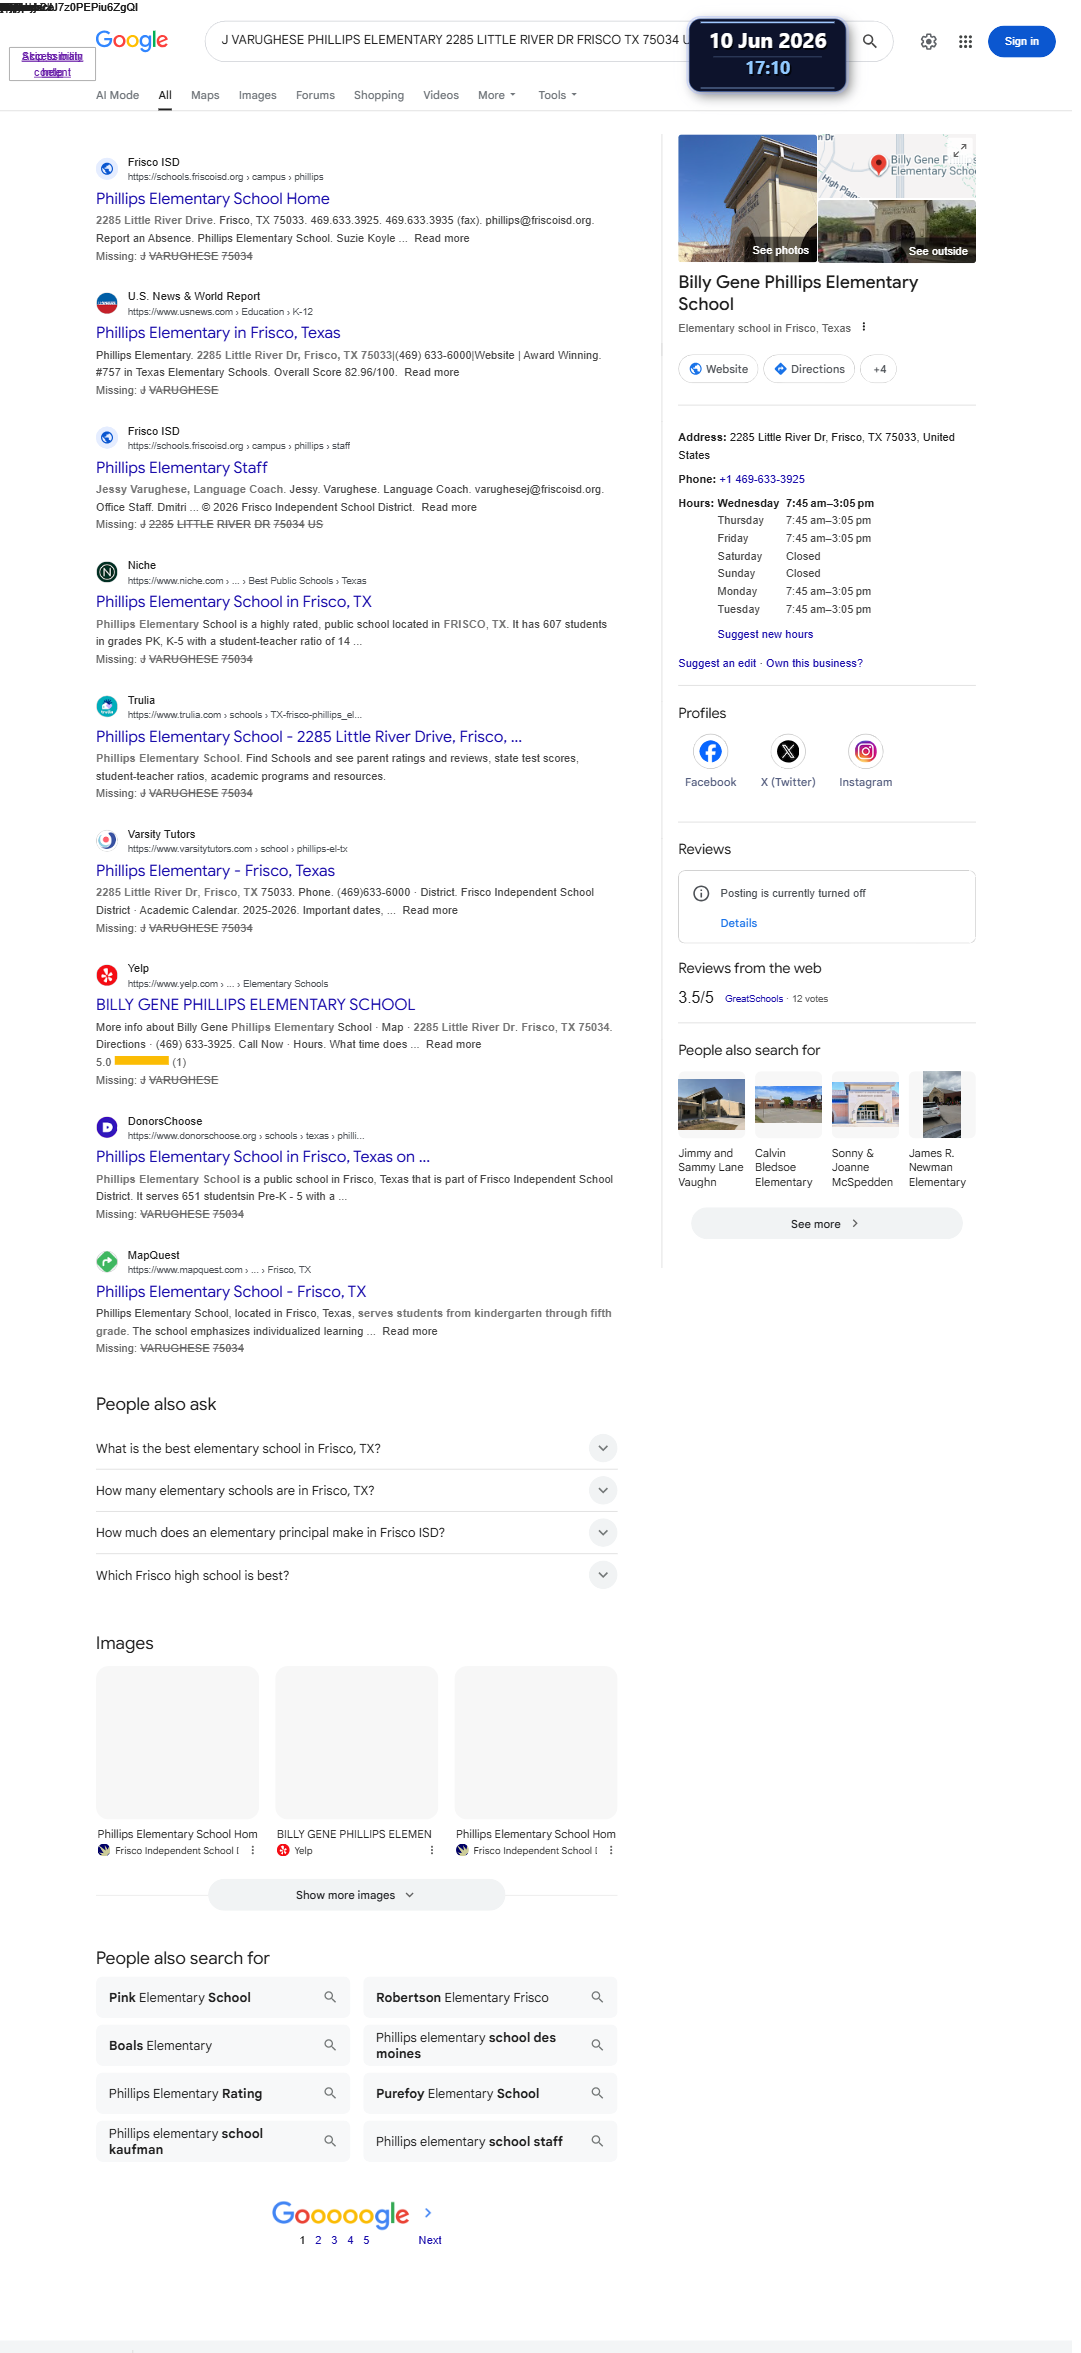
Task: Expand the map view icon
Action: click(x=959, y=150)
